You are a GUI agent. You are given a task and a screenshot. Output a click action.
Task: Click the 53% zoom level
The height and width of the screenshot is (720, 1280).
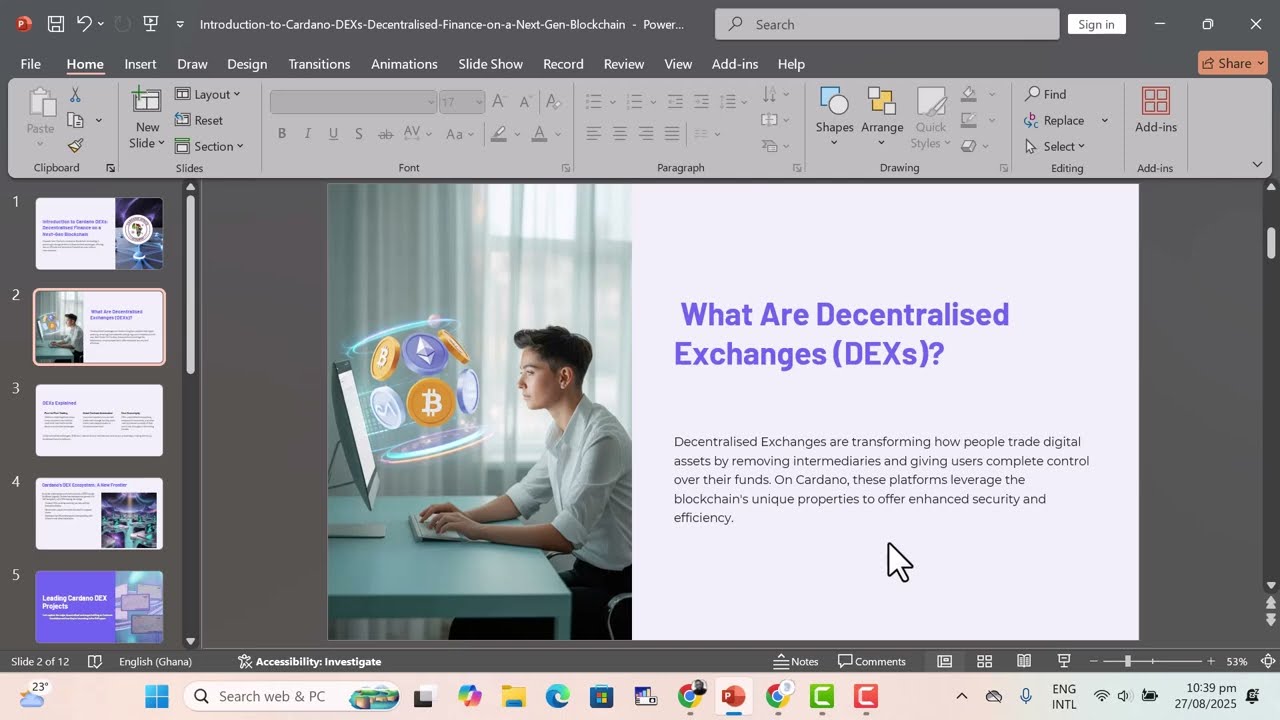[1237, 661]
